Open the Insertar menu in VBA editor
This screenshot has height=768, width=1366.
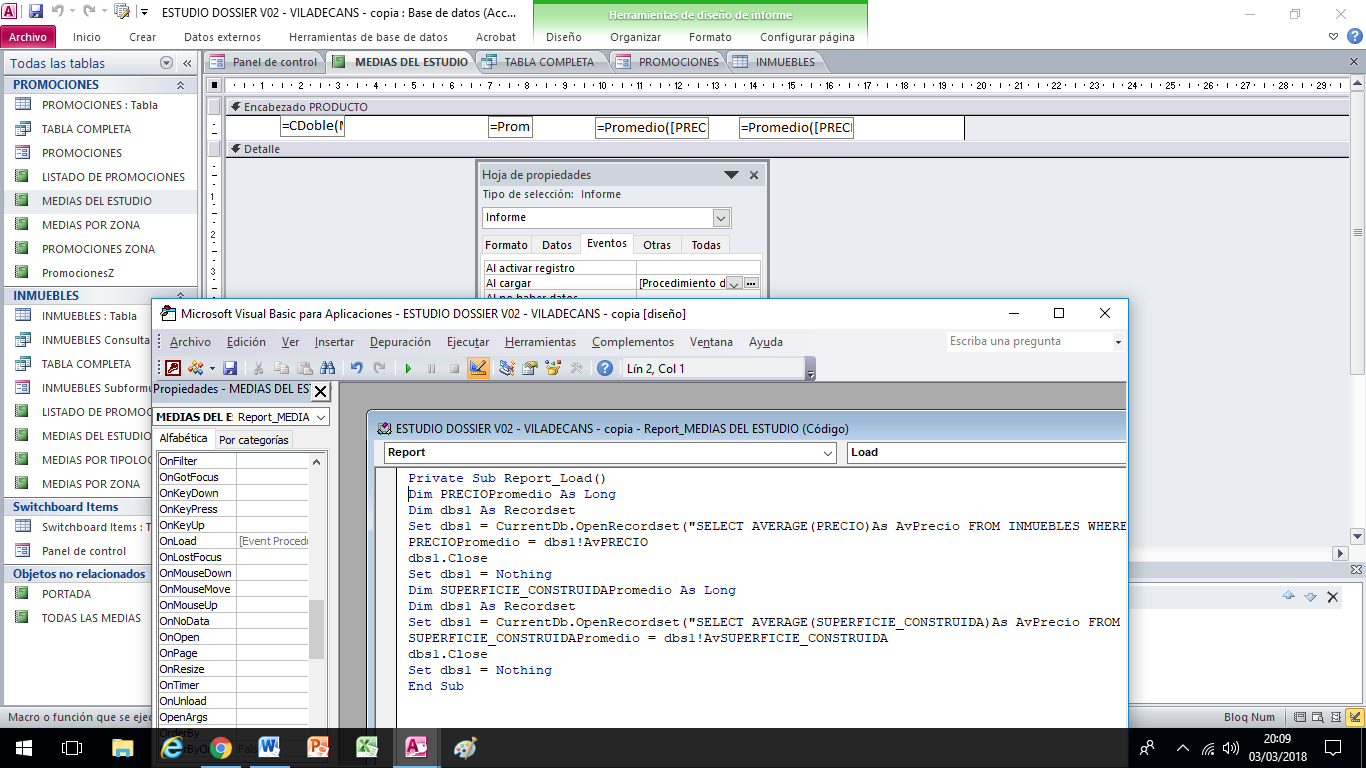point(334,342)
